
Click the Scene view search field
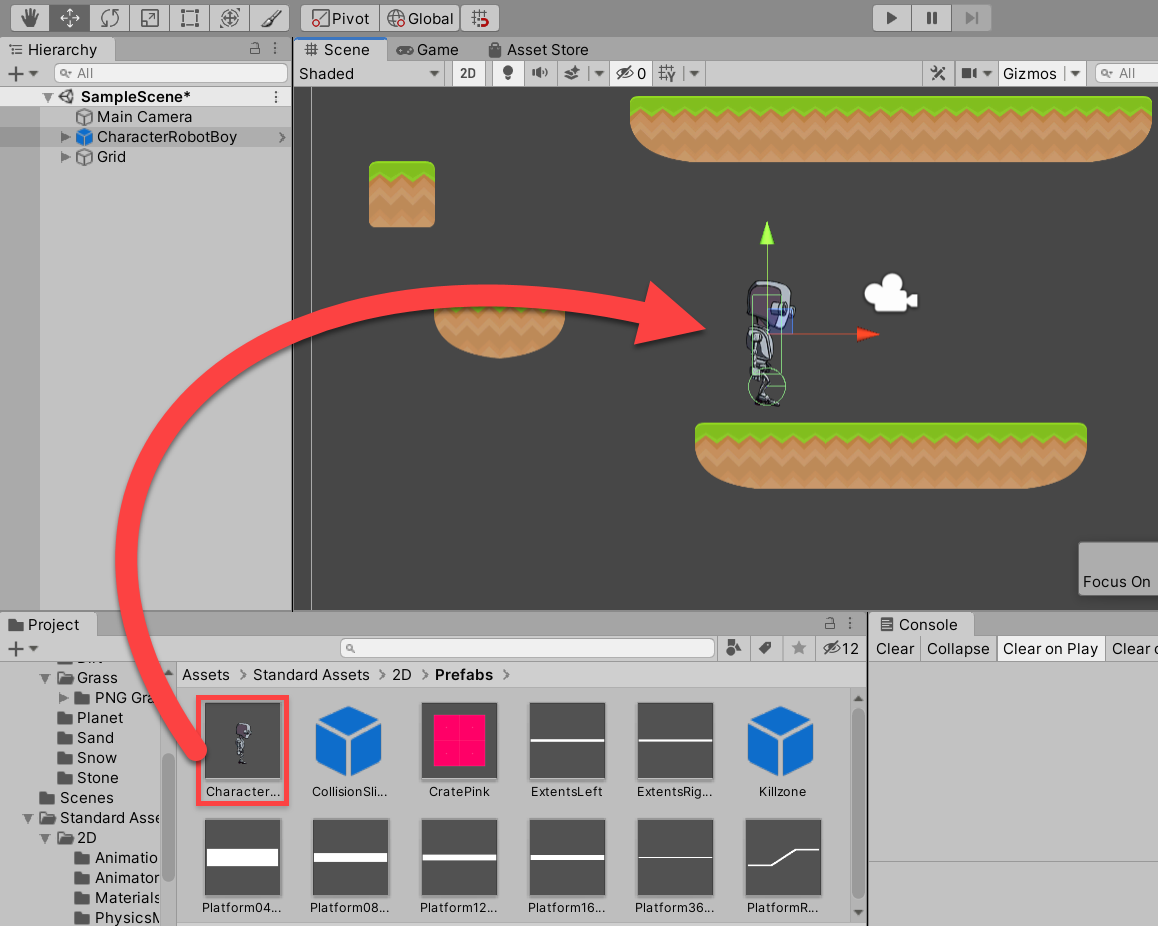[x=1126, y=73]
